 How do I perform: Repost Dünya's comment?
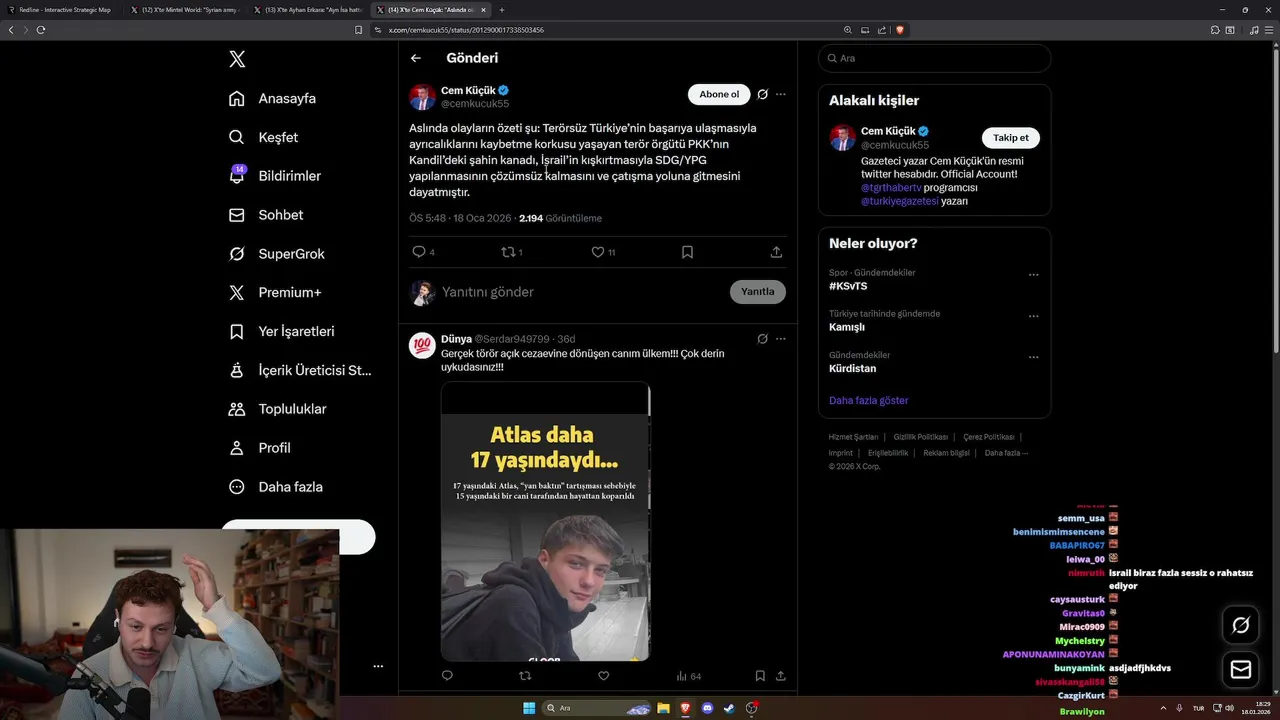click(x=525, y=676)
